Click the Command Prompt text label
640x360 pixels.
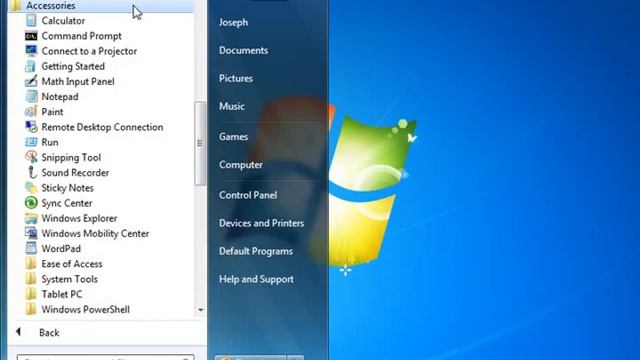[82, 36]
